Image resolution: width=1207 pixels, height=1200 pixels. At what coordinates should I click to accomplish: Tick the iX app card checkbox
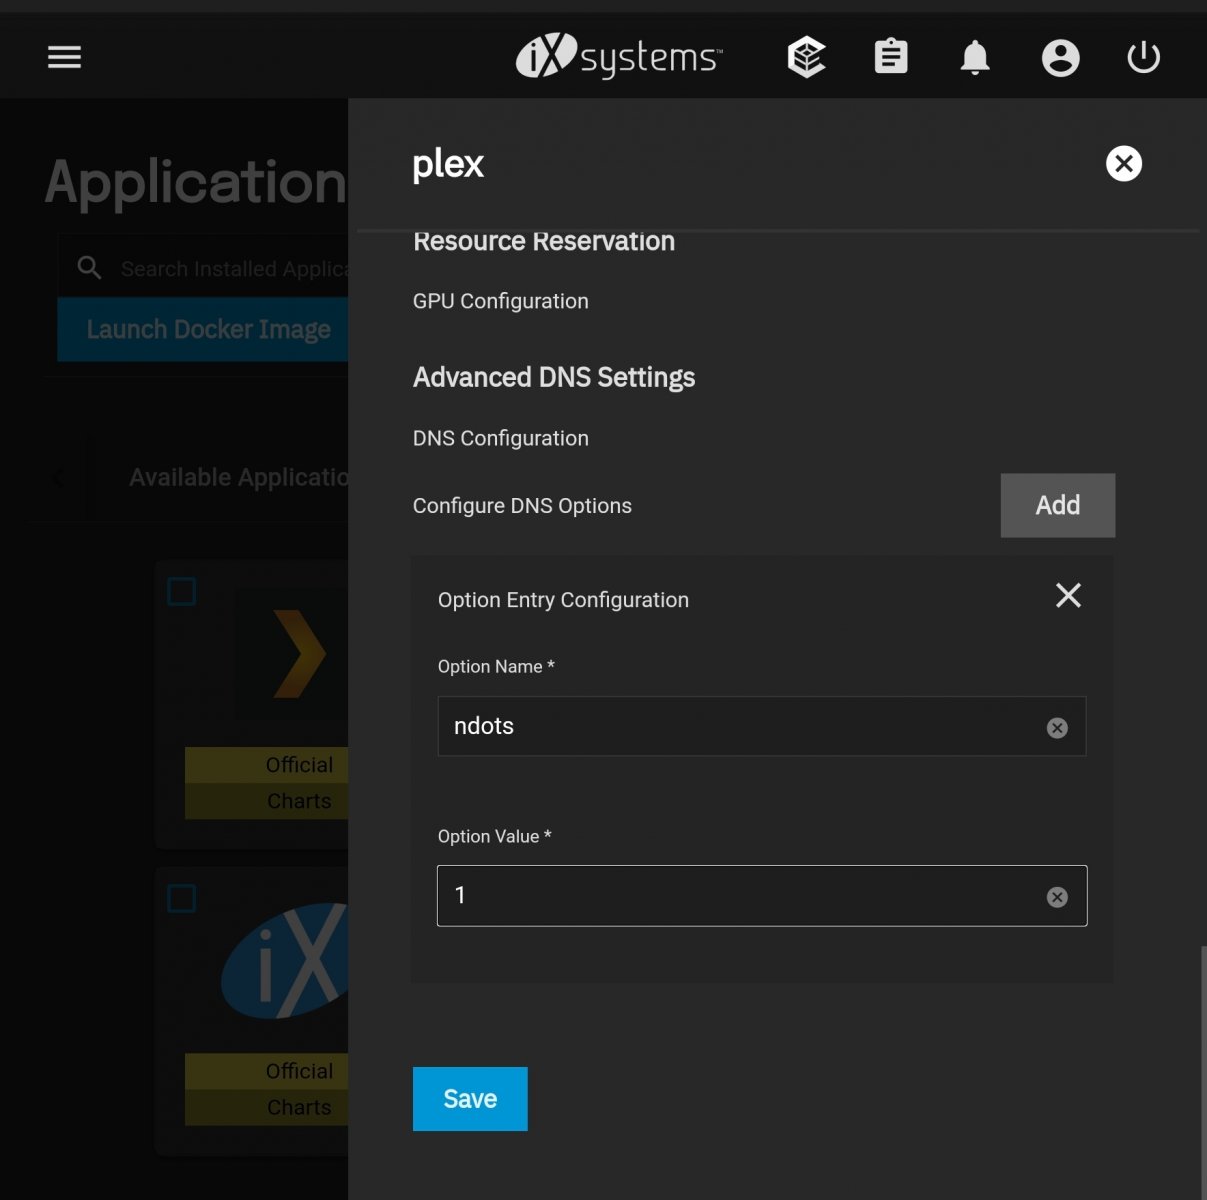pyautogui.click(x=182, y=898)
